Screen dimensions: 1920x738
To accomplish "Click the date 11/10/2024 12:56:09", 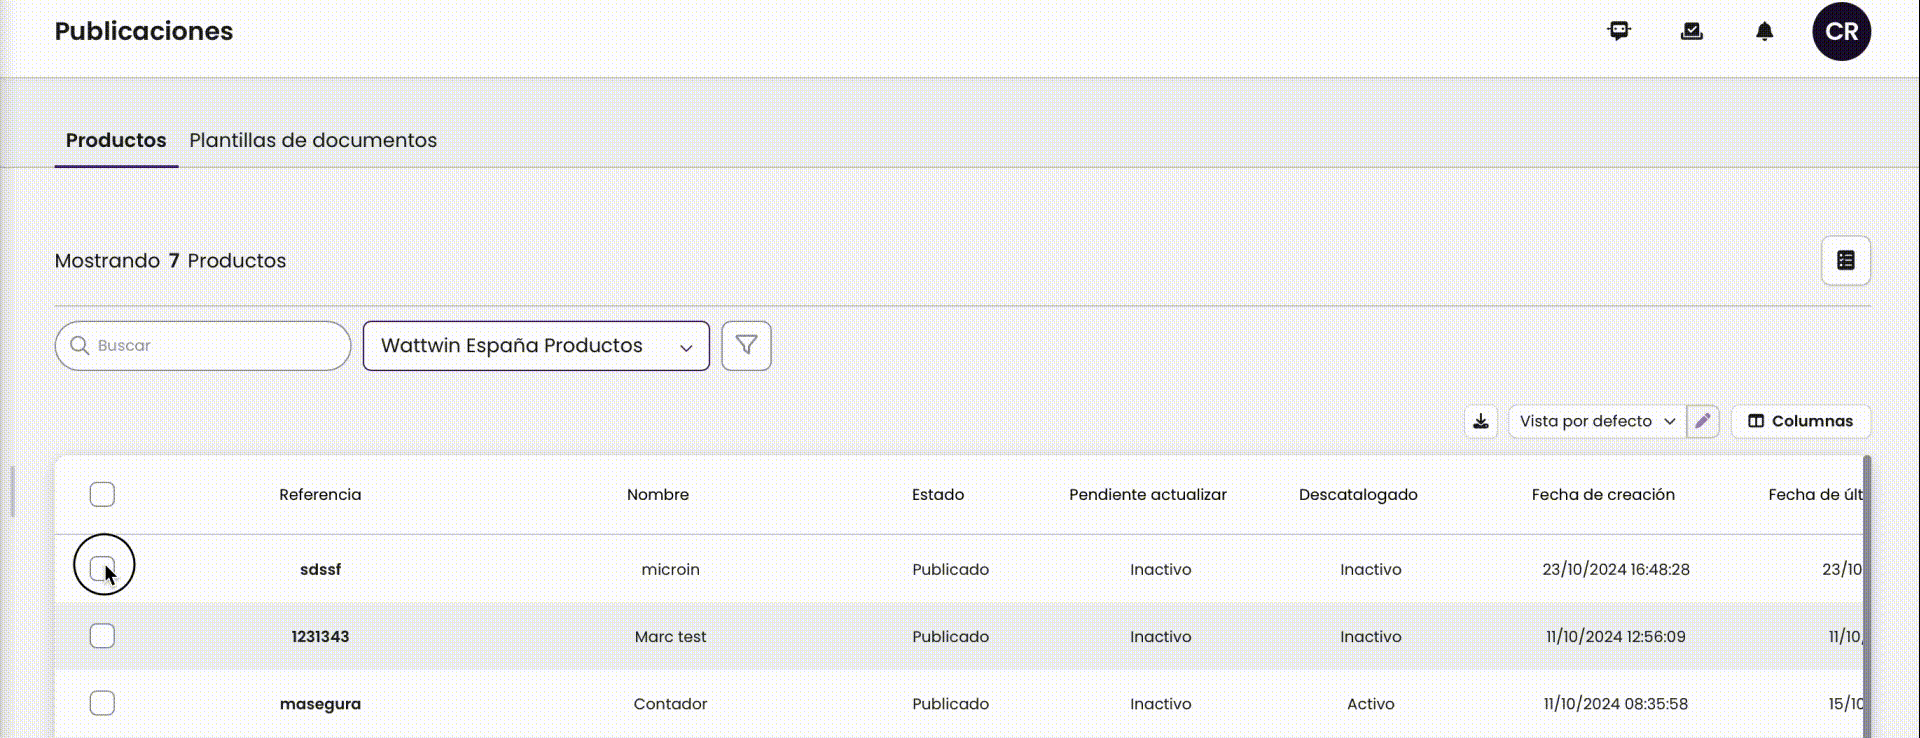I will coord(1616,636).
